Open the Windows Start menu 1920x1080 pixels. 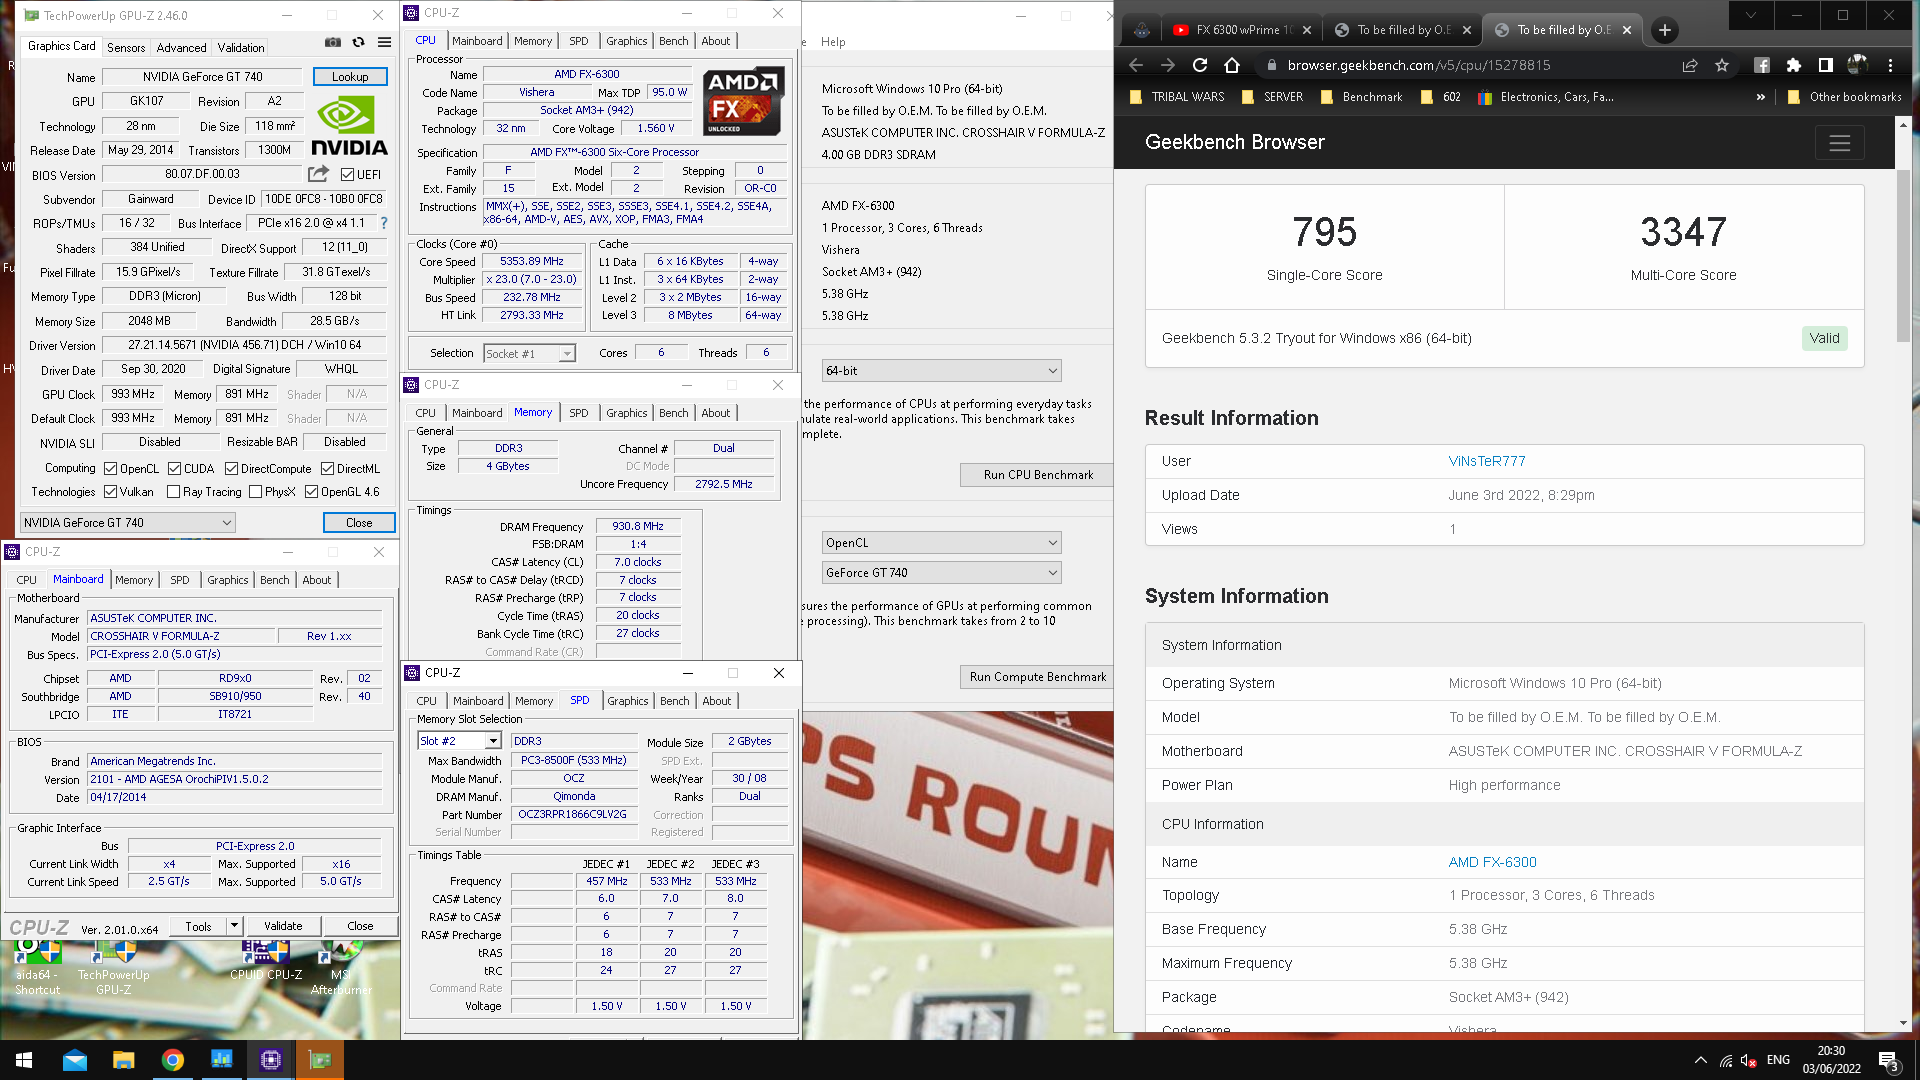coord(24,1060)
